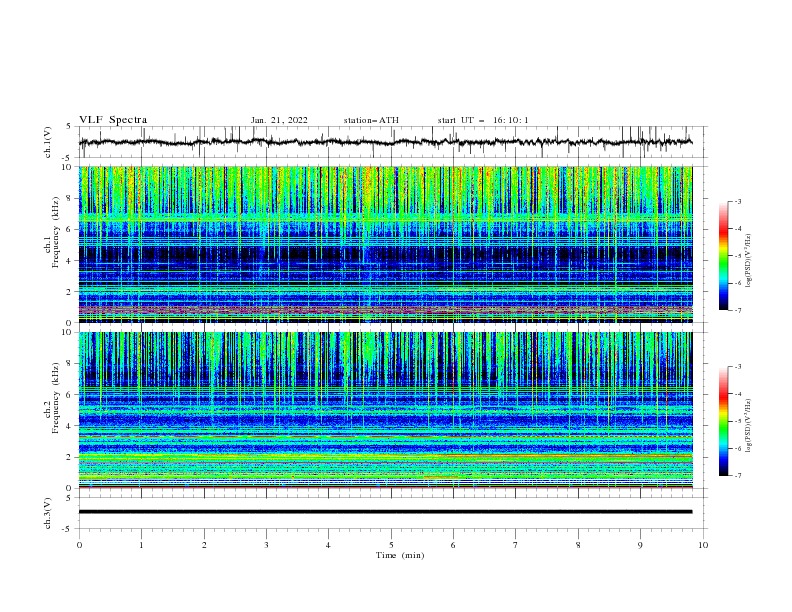The width and height of the screenshot is (792, 612).
Task: Click the "log(PSD)(V²/Hz)" label beside ch.1 color bar
Action: tap(749, 261)
